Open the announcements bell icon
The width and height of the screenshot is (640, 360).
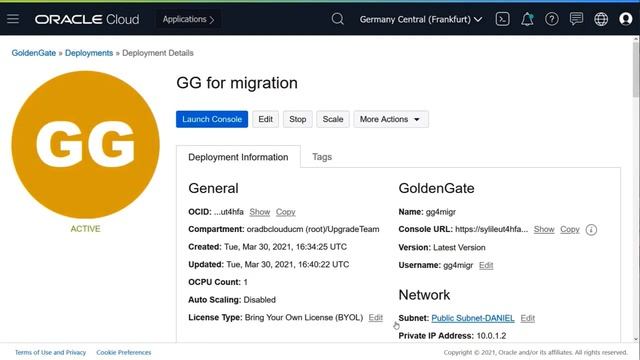coord(527,19)
